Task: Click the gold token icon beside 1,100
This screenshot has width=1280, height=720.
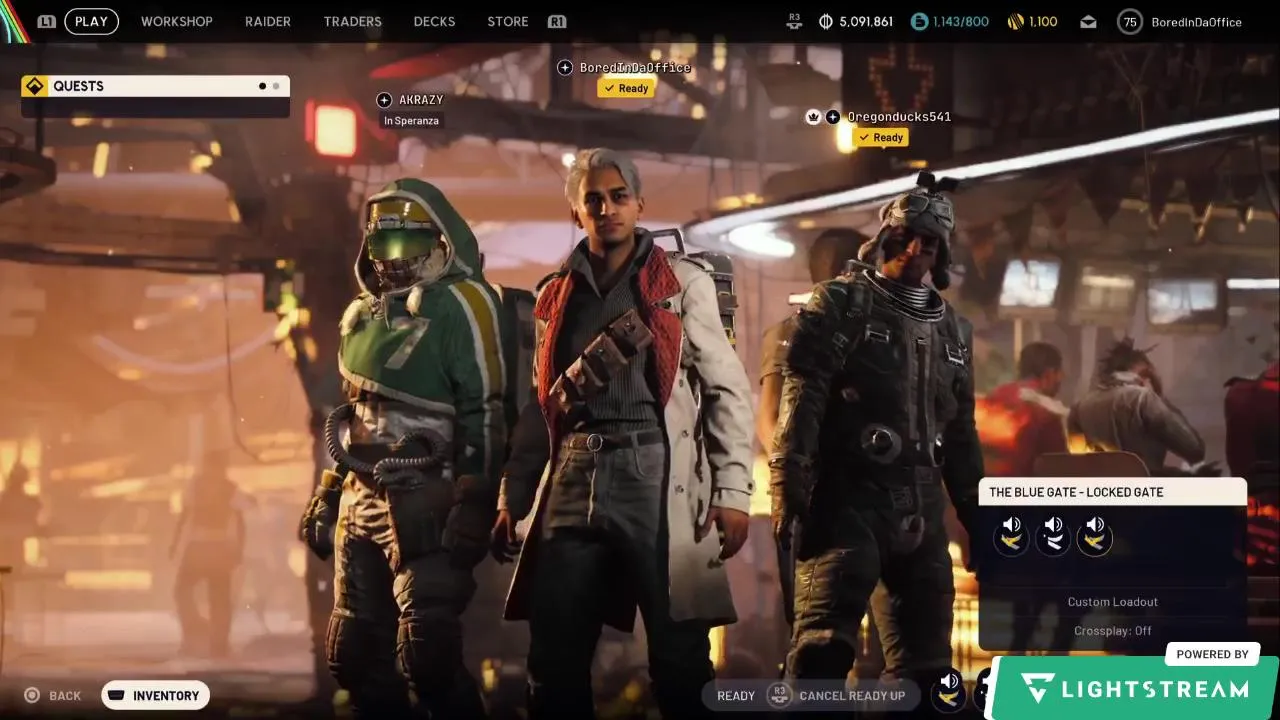Action: 1015,21
